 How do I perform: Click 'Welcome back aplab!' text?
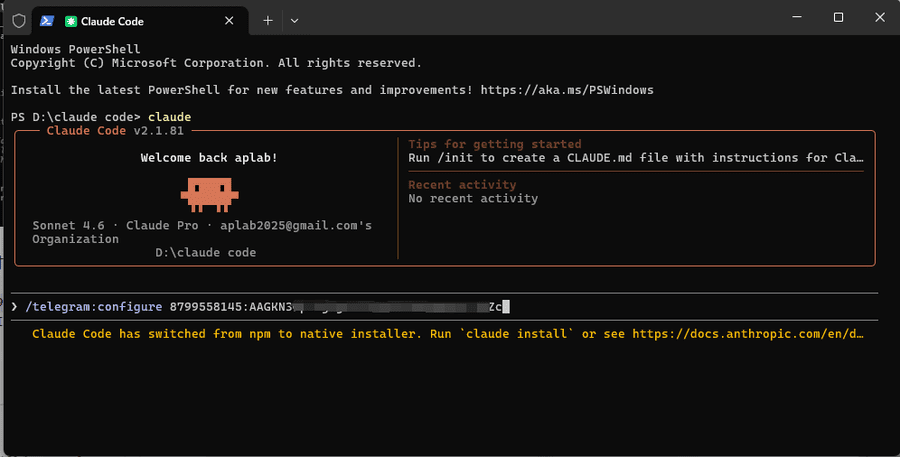(x=209, y=158)
